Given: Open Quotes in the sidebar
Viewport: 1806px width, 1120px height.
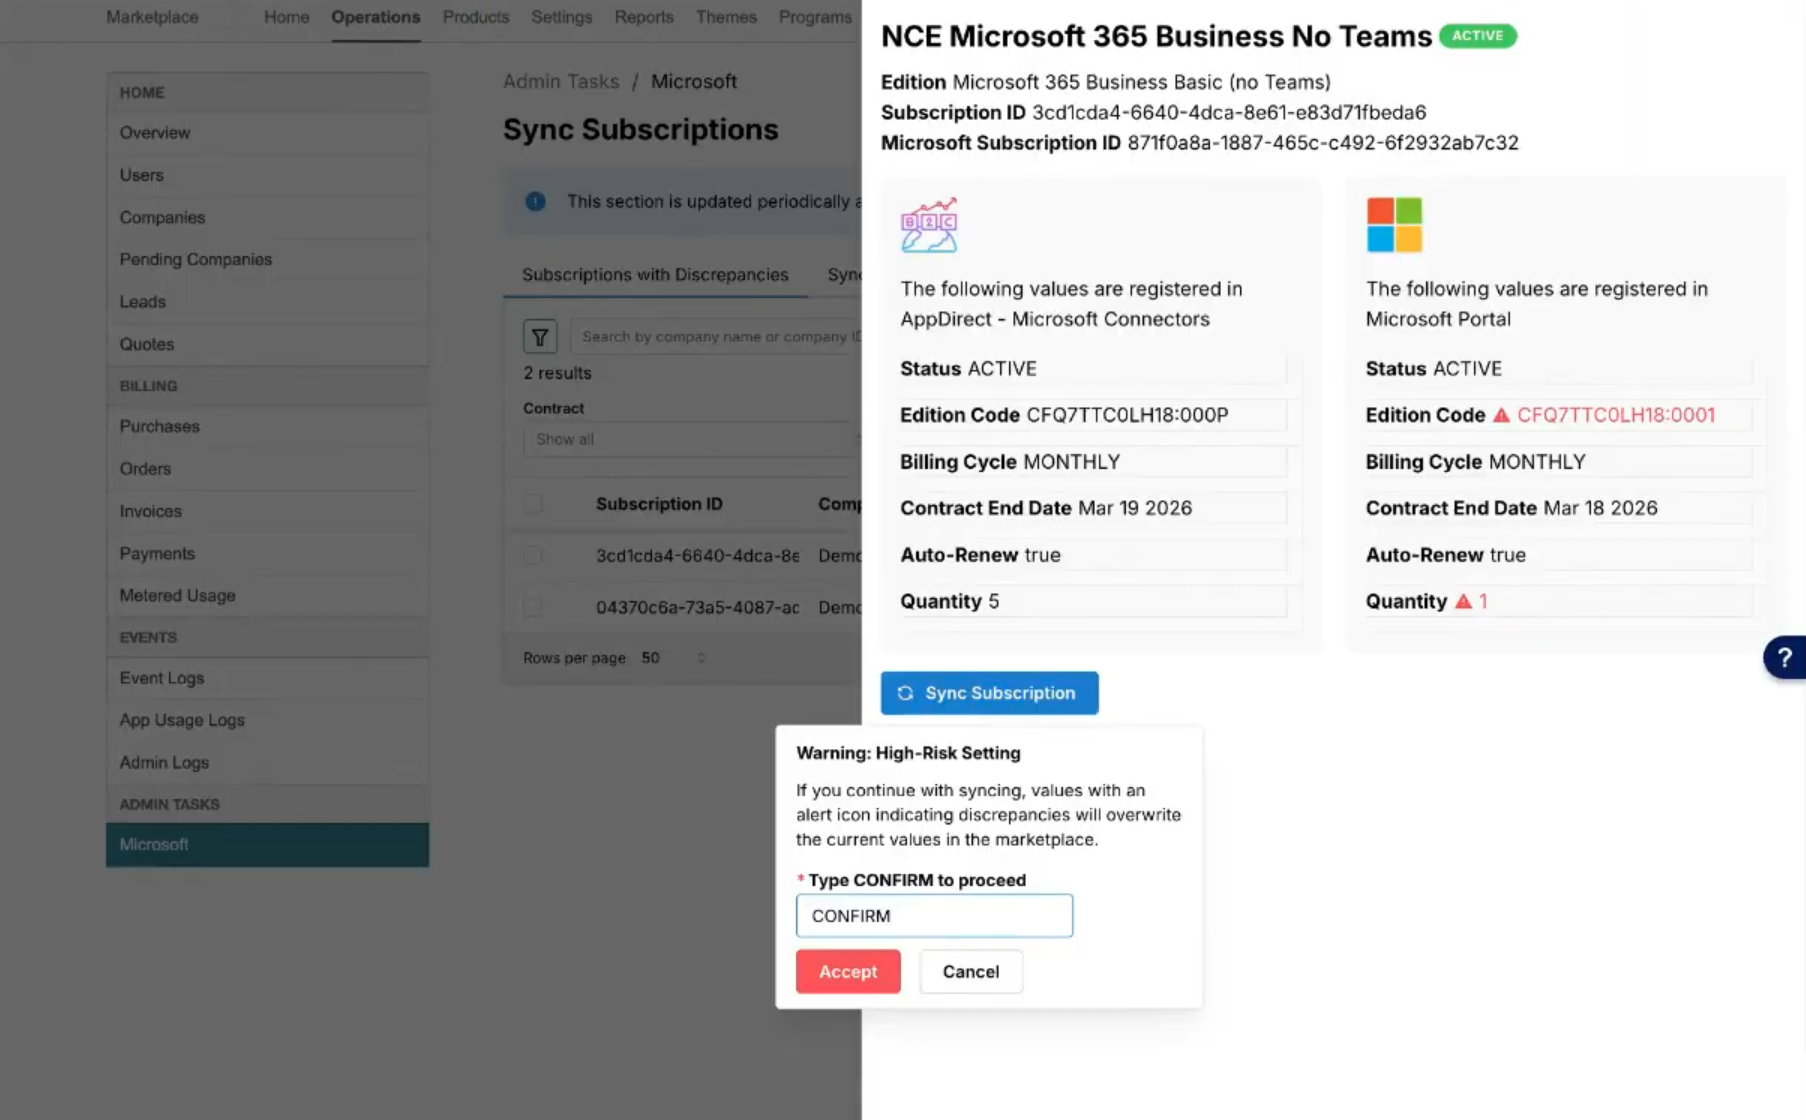Looking at the screenshot, I should (x=267, y=344).
